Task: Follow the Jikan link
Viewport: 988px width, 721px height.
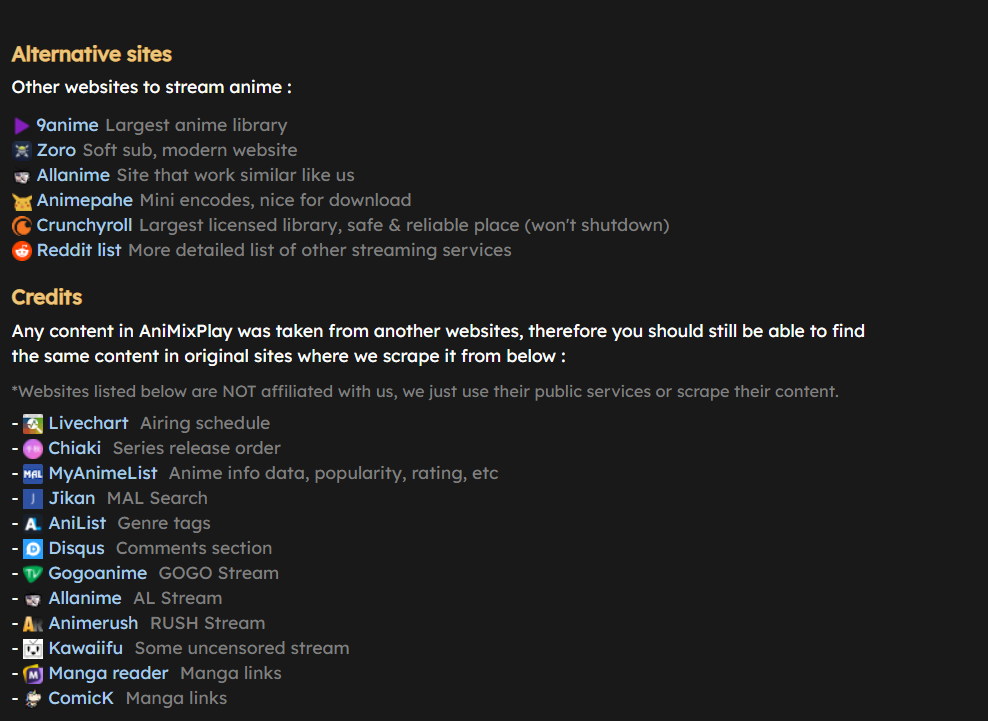Action: [x=72, y=498]
